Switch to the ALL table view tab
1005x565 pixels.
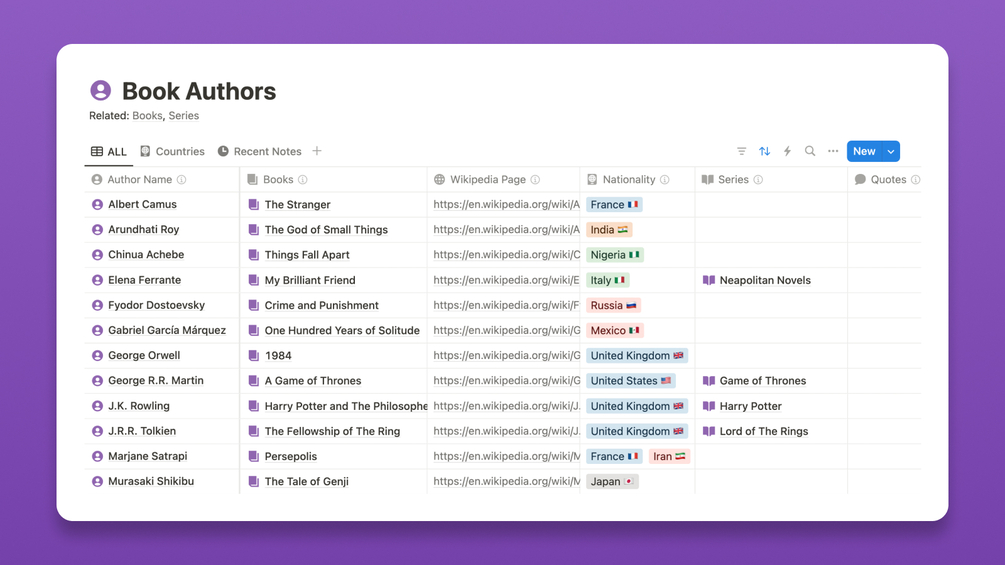pos(109,152)
